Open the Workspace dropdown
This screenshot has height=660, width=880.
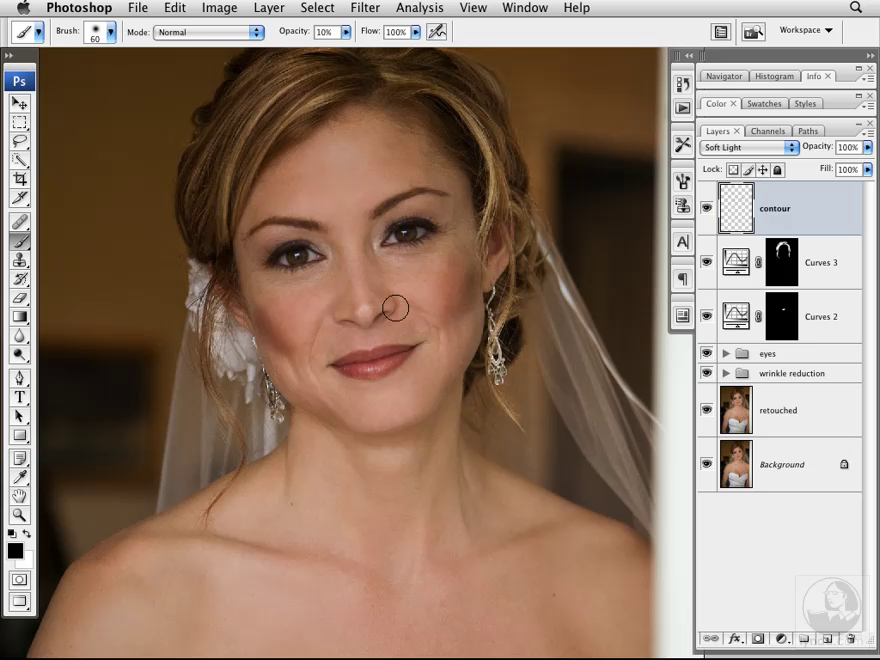click(806, 30)
